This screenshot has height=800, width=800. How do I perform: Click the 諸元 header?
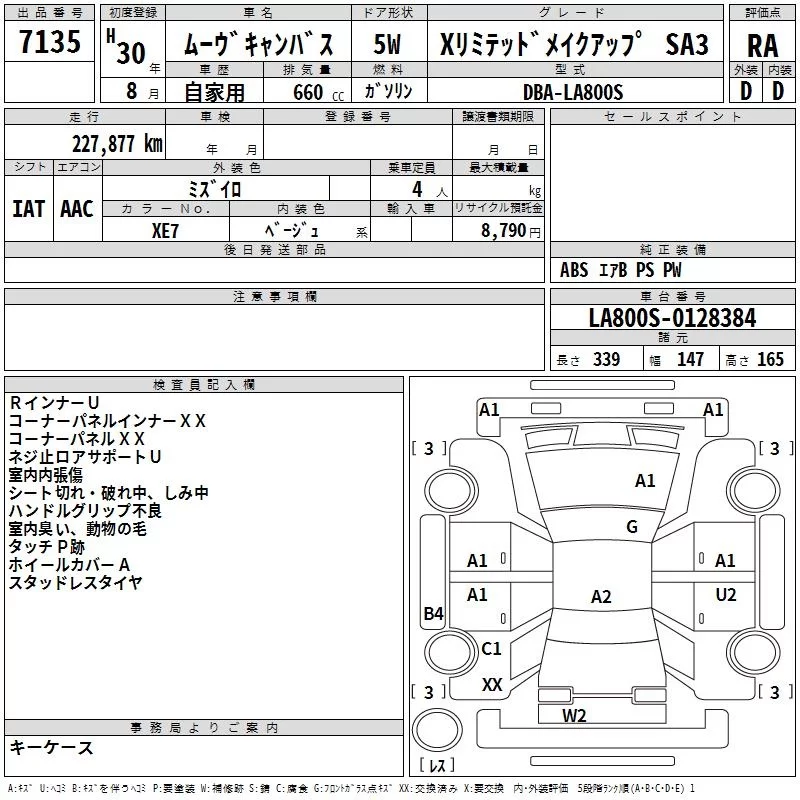[x=672, y=337]
